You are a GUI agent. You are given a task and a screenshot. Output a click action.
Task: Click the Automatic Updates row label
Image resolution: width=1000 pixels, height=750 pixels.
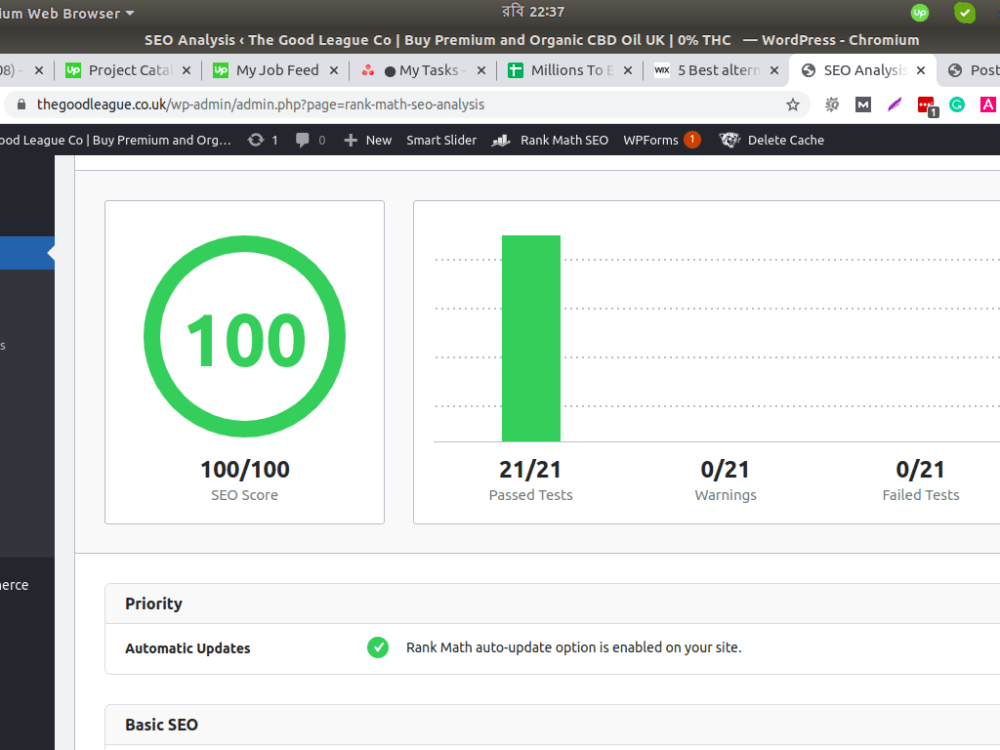pyautogui.click(x=188, y=649)
